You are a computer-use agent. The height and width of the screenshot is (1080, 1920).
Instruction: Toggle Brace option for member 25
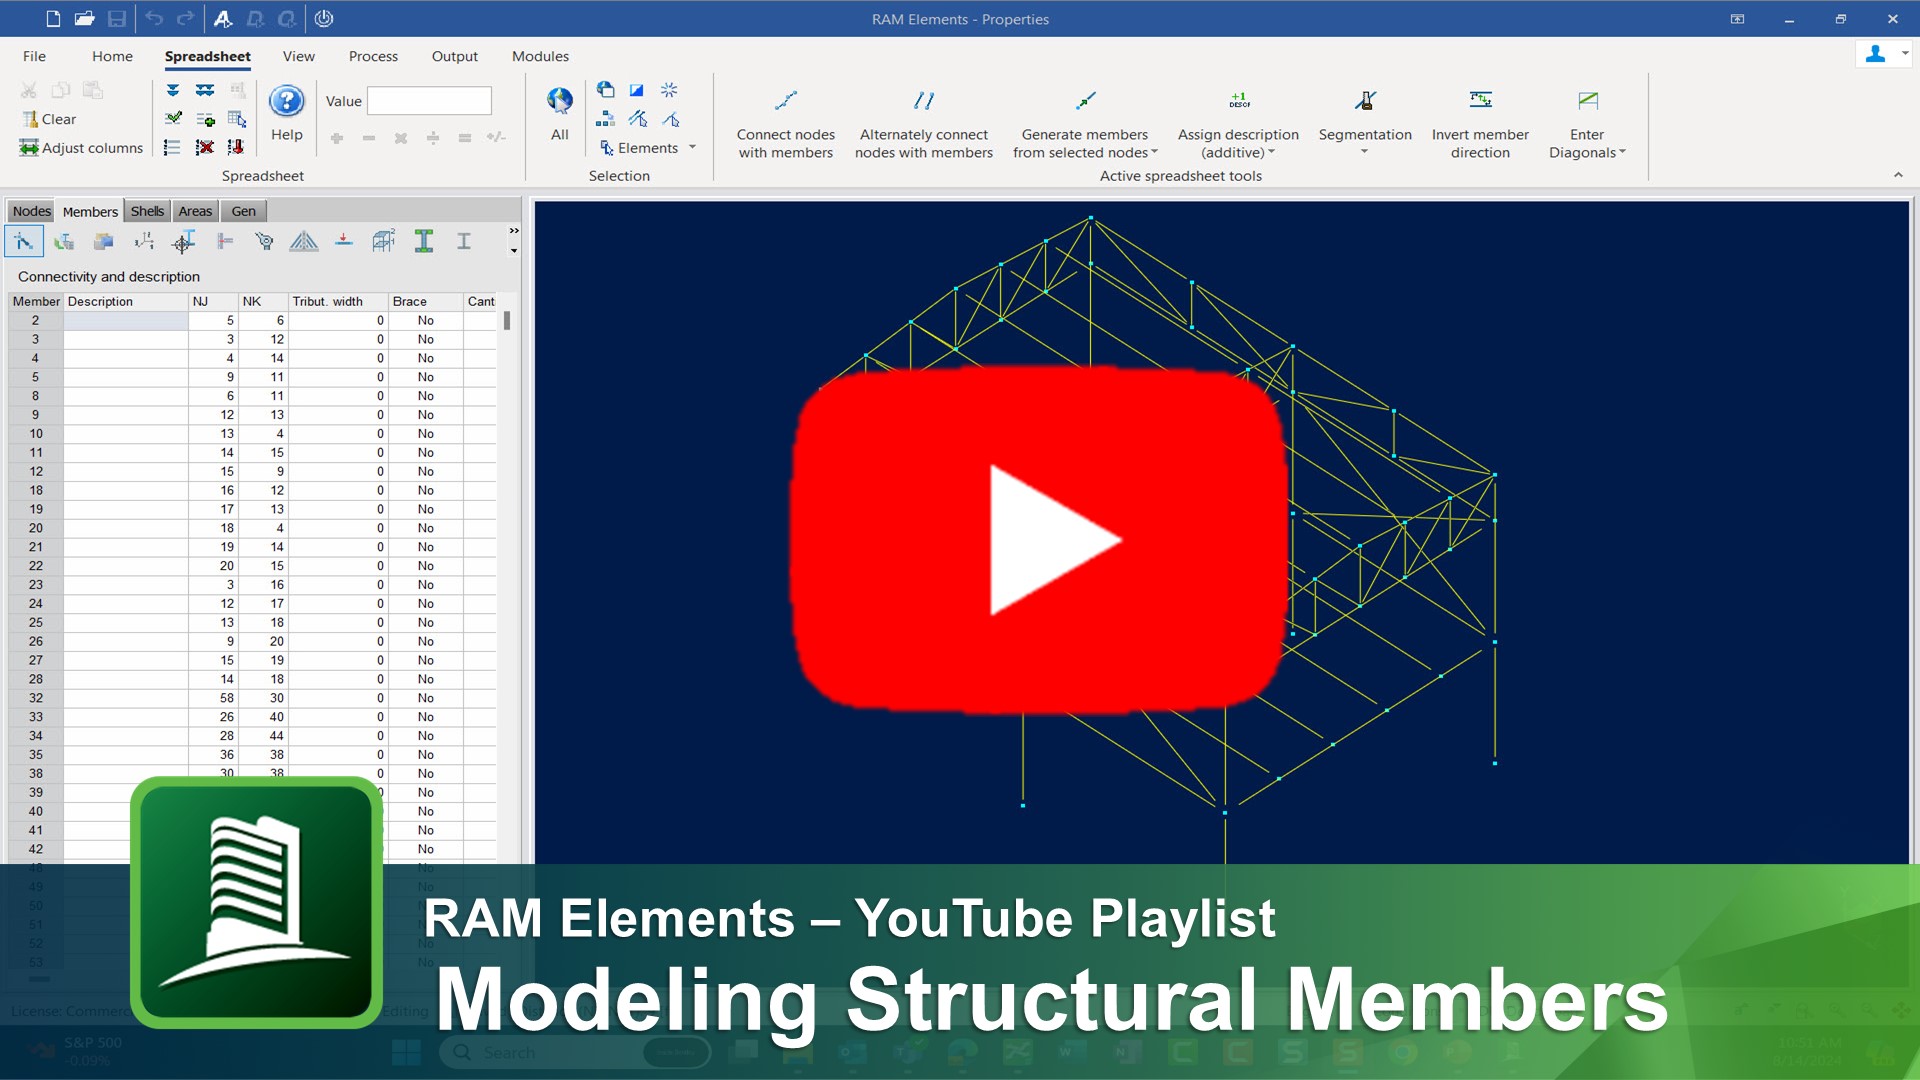pos(426,622)
